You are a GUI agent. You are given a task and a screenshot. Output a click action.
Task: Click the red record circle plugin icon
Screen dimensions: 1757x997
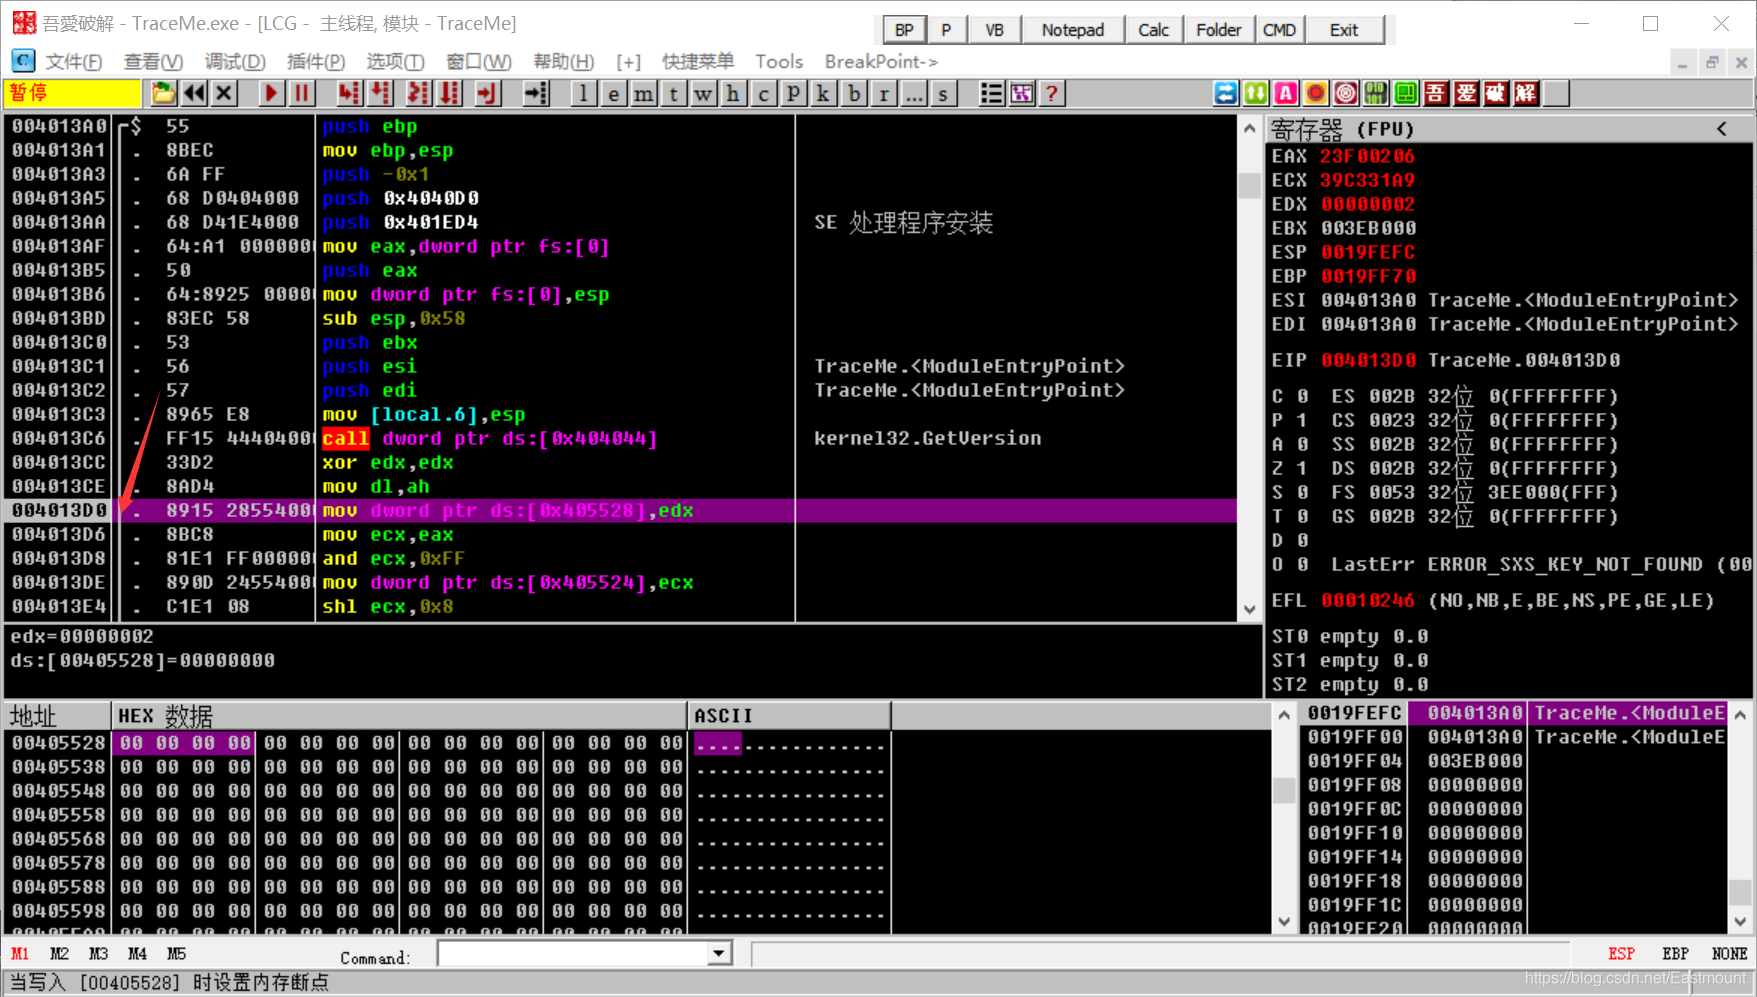(x=1316, y=94)
